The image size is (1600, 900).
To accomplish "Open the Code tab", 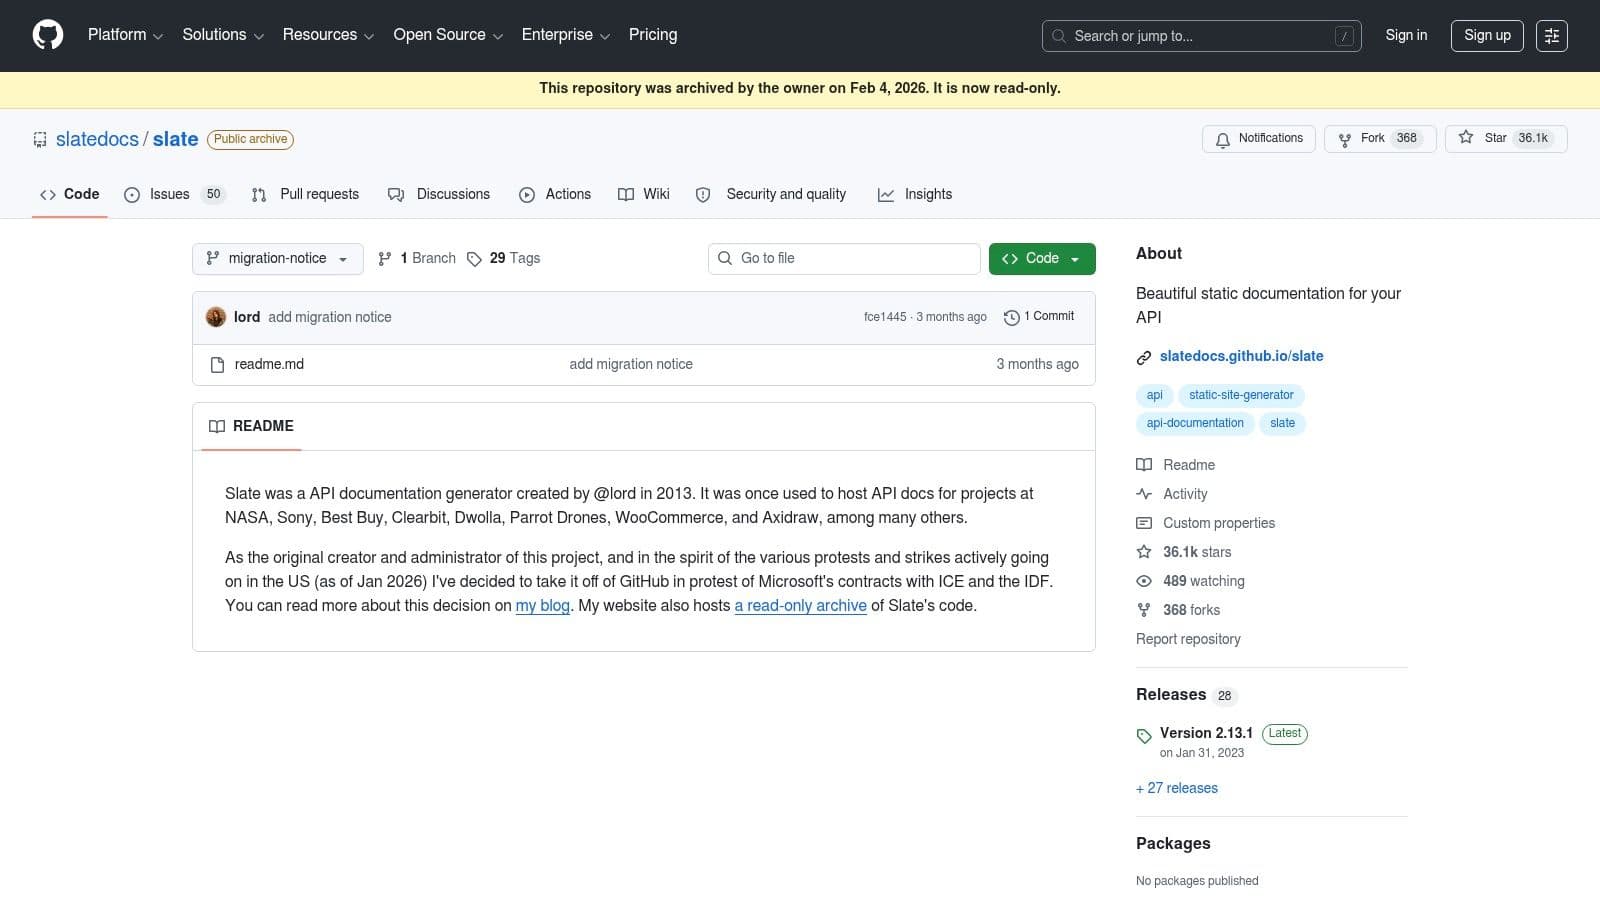I will [70, 194].
